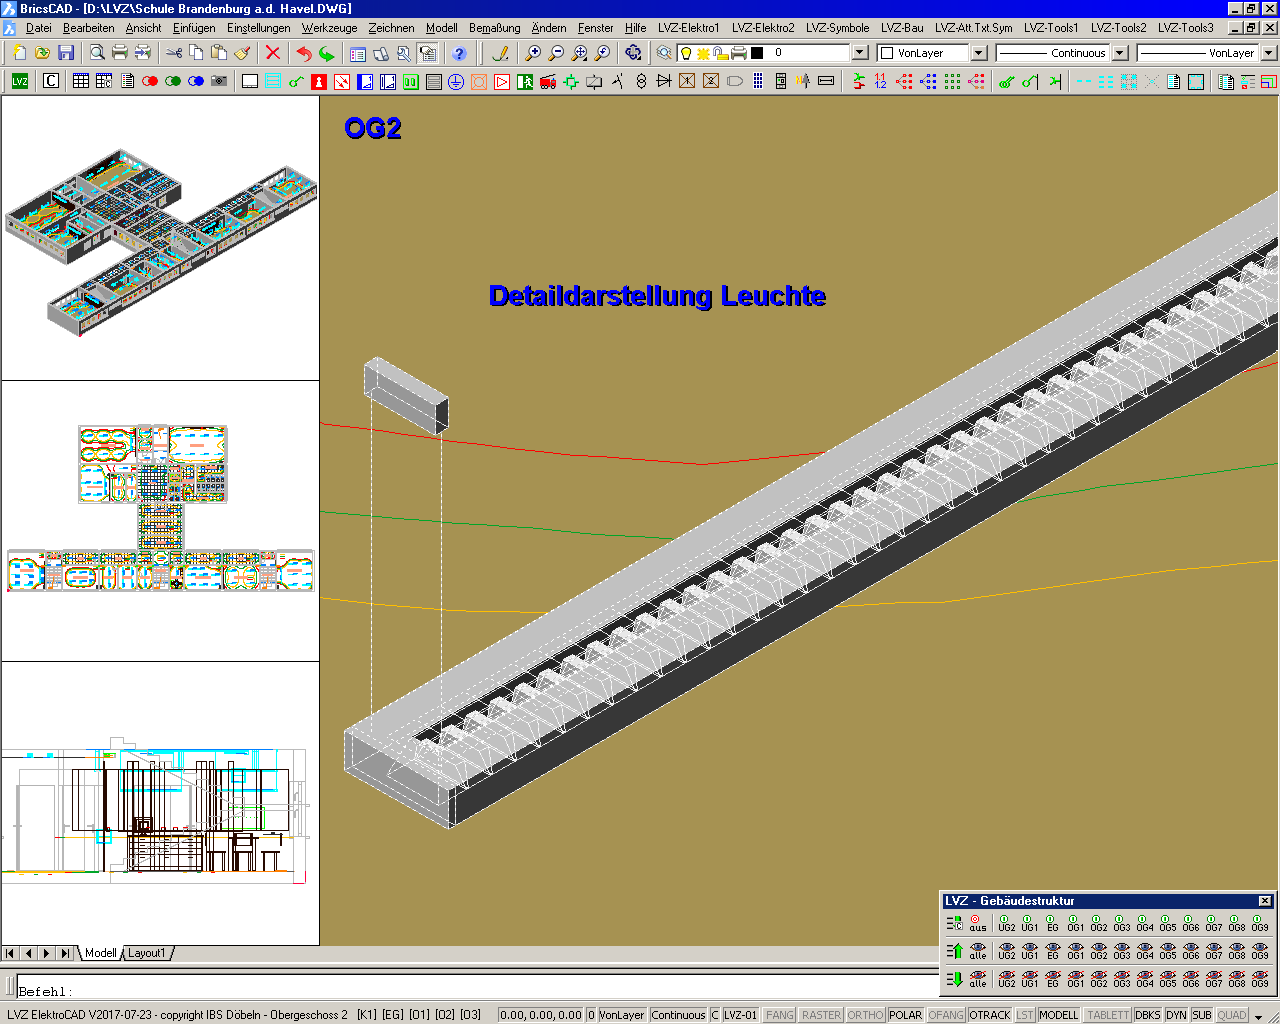Screen dimensions: 1280x1024
Task: Click the boxed C icon
Action: click(x=50, y=81)
